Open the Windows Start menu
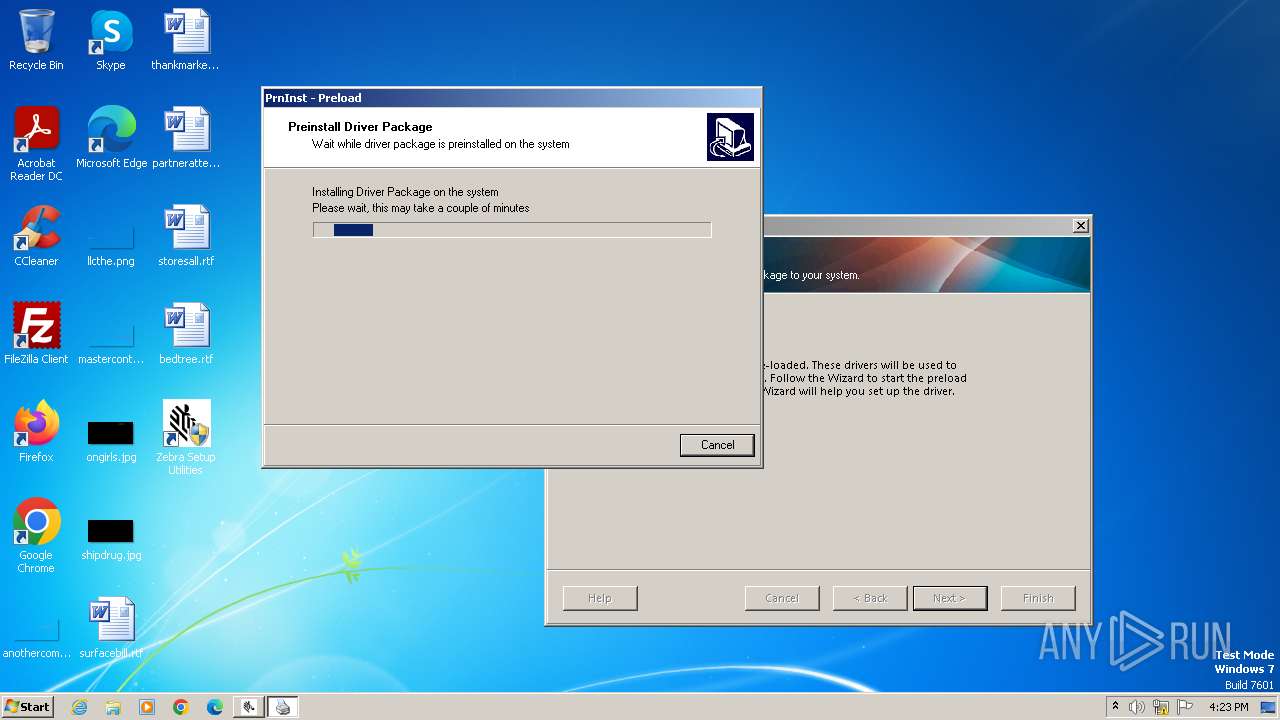Viewport: 1280px width, 720px height. tap(27, 706)
